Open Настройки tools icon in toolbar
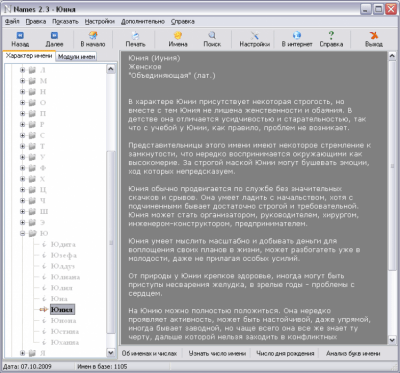Image resolution: width=400 pixels, height=373 pixels. pos(255,35)
